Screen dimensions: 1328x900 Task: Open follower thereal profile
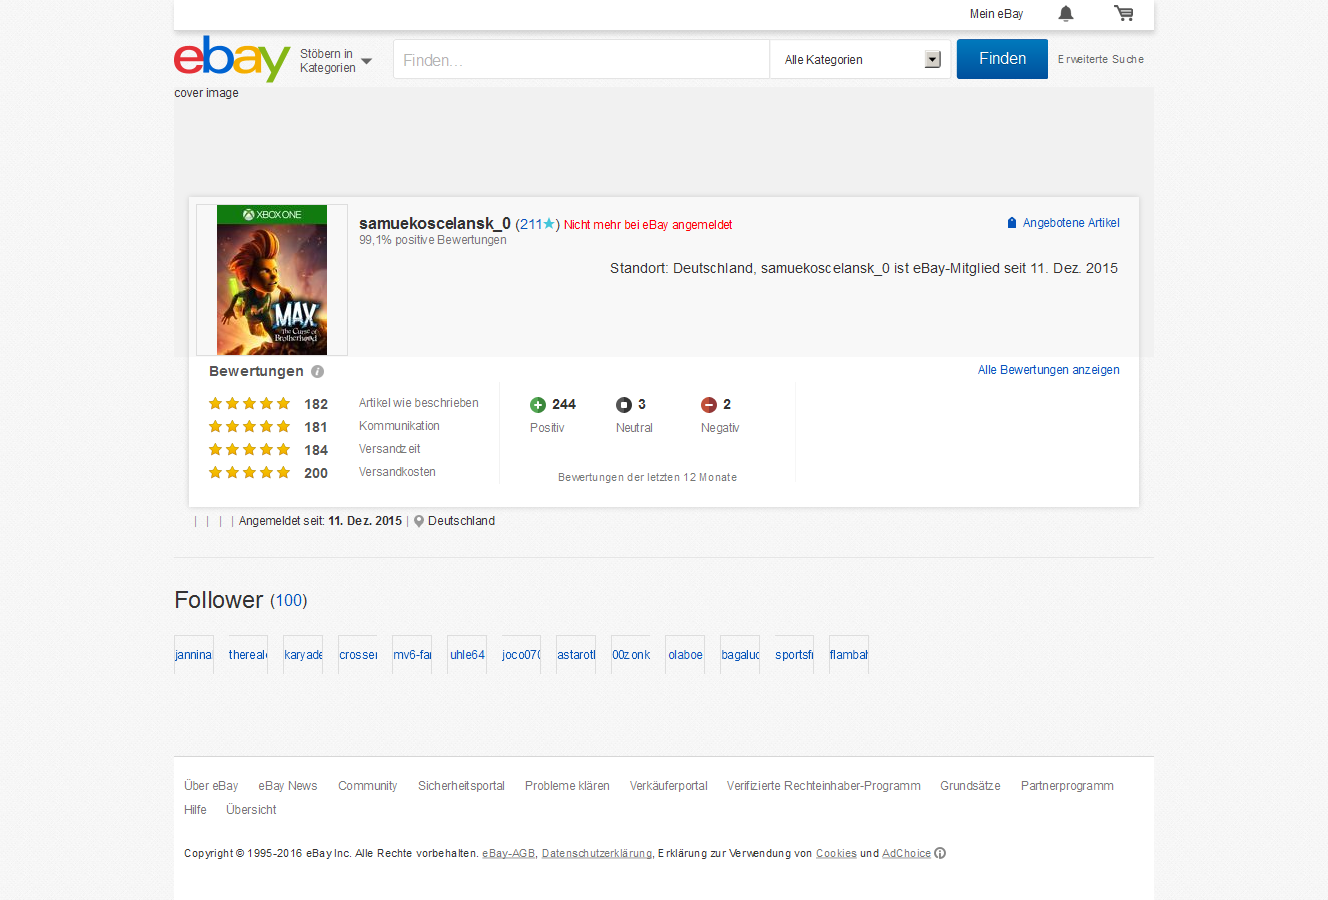coord(248,655)
